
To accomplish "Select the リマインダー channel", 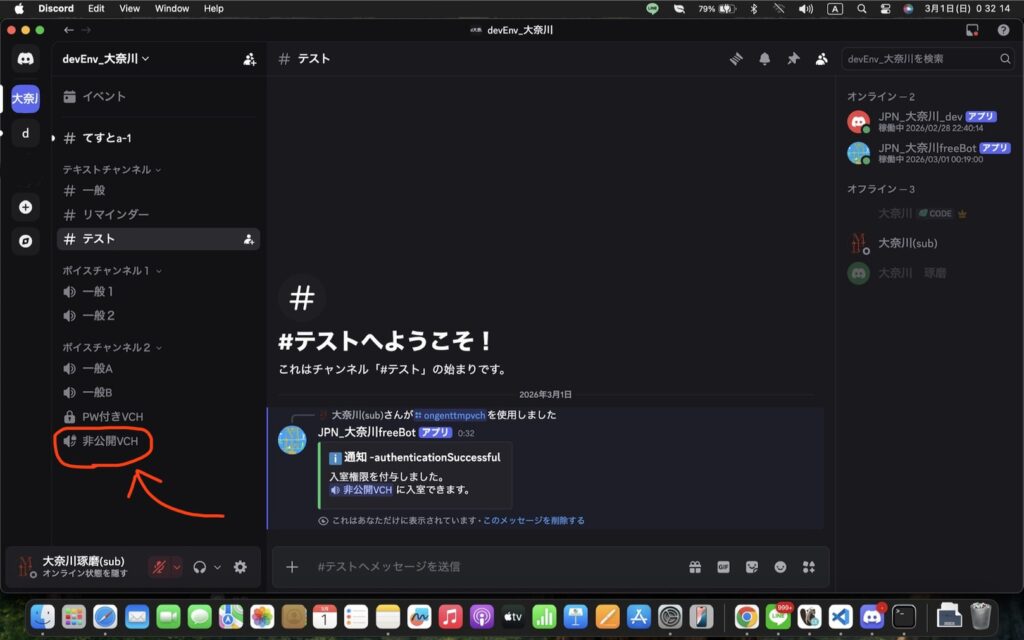I will 115,215.
